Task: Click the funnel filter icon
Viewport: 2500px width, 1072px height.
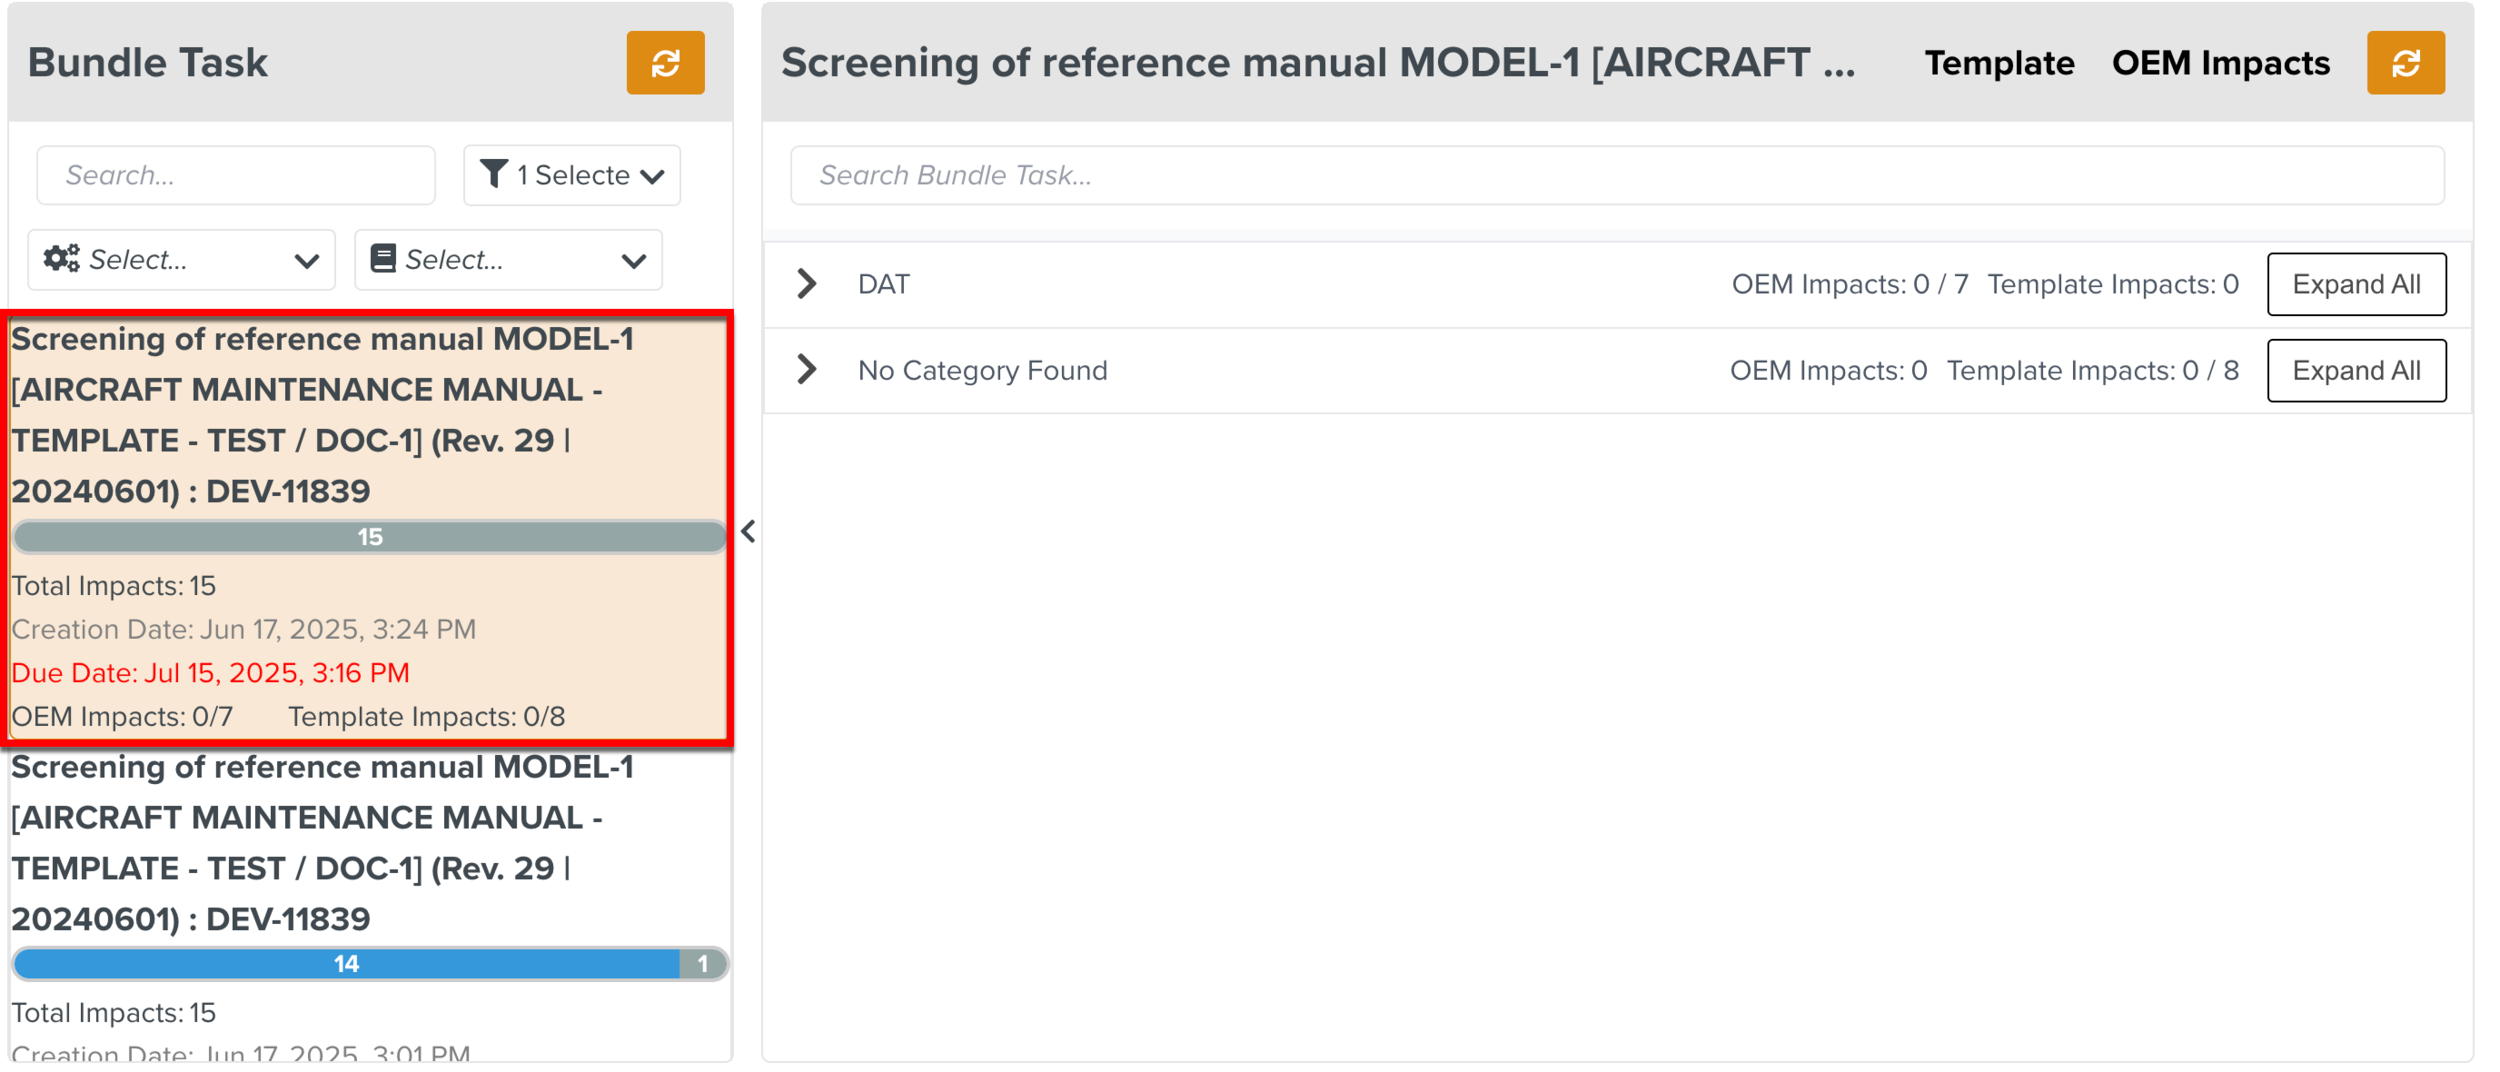Action: (494, 174)
